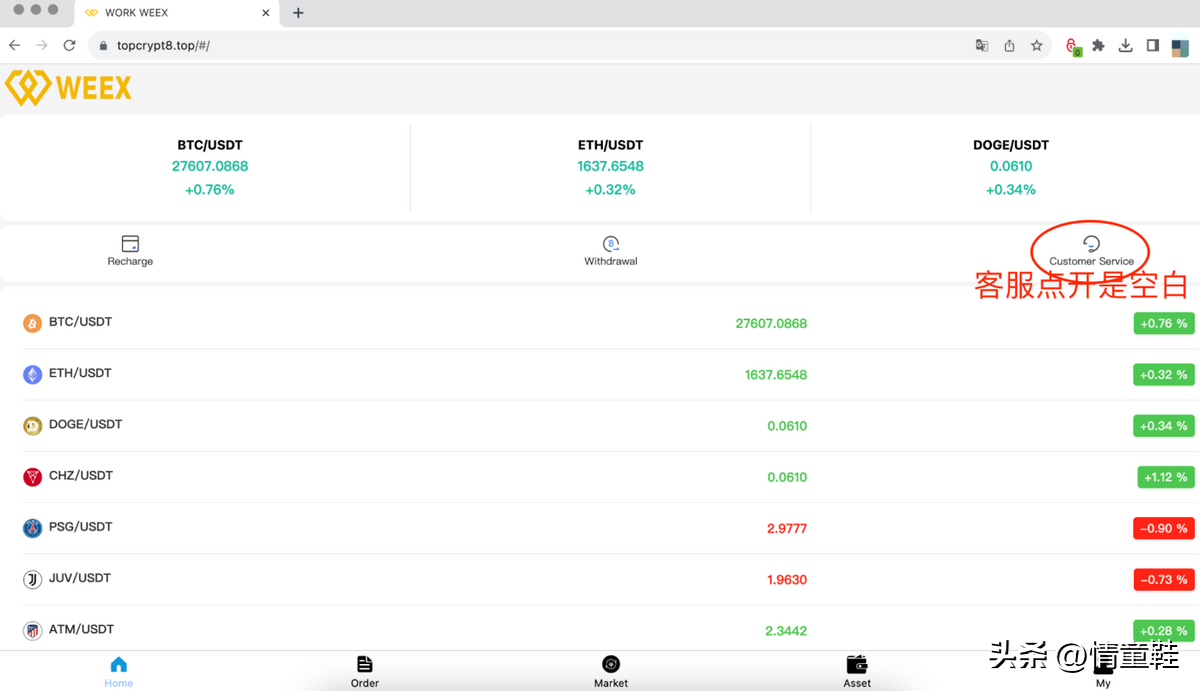Go to the Home tab
This screenshot has width=1200, height=691.
coord(118,671)
